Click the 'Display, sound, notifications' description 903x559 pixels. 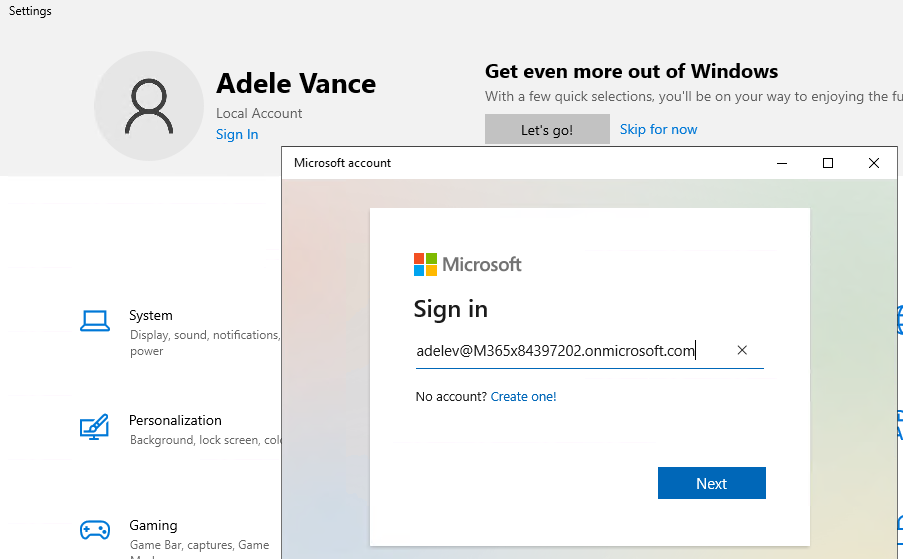point(205,343)
